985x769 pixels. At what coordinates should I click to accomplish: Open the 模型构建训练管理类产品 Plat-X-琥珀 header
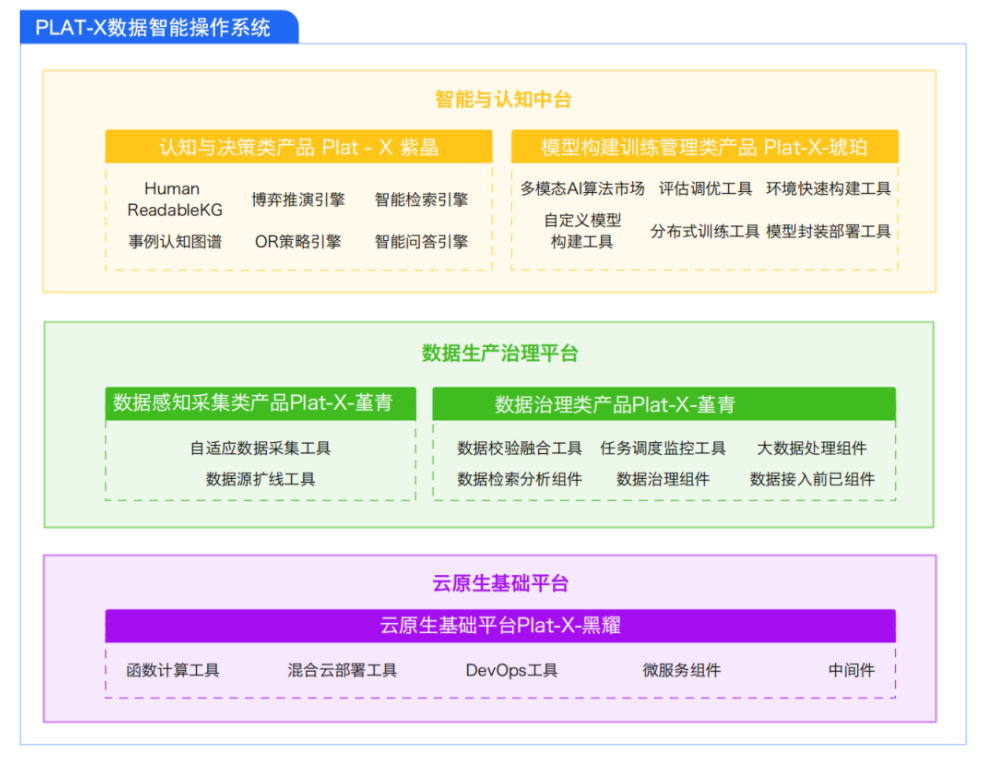click(x=704, y=148)
